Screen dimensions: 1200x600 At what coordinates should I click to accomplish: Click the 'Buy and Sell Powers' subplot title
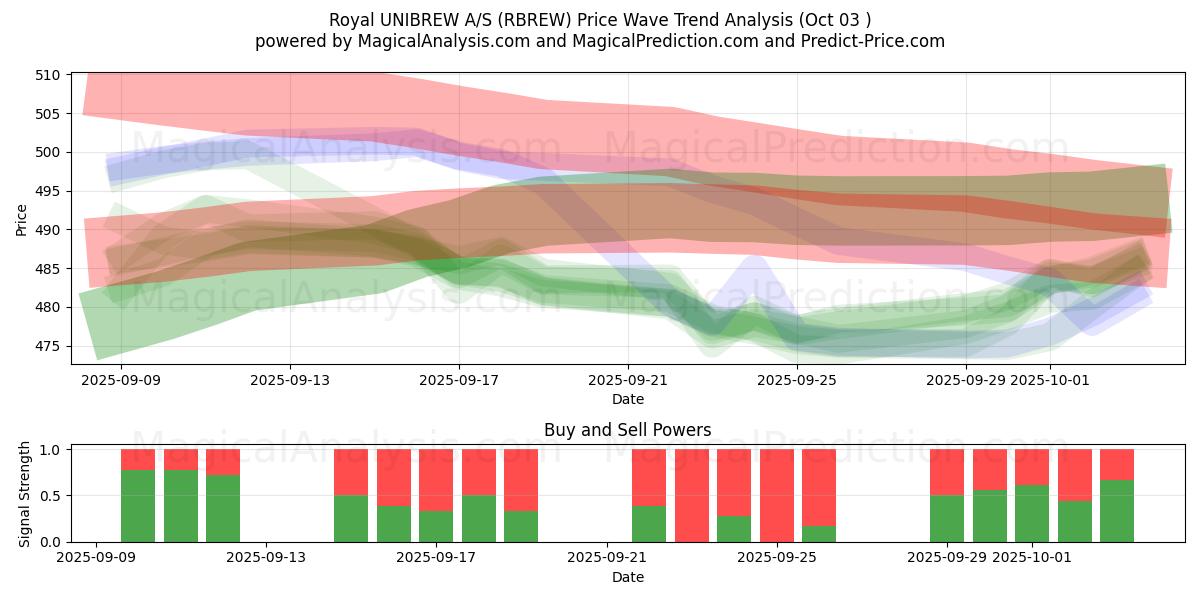tap(627, 430)
